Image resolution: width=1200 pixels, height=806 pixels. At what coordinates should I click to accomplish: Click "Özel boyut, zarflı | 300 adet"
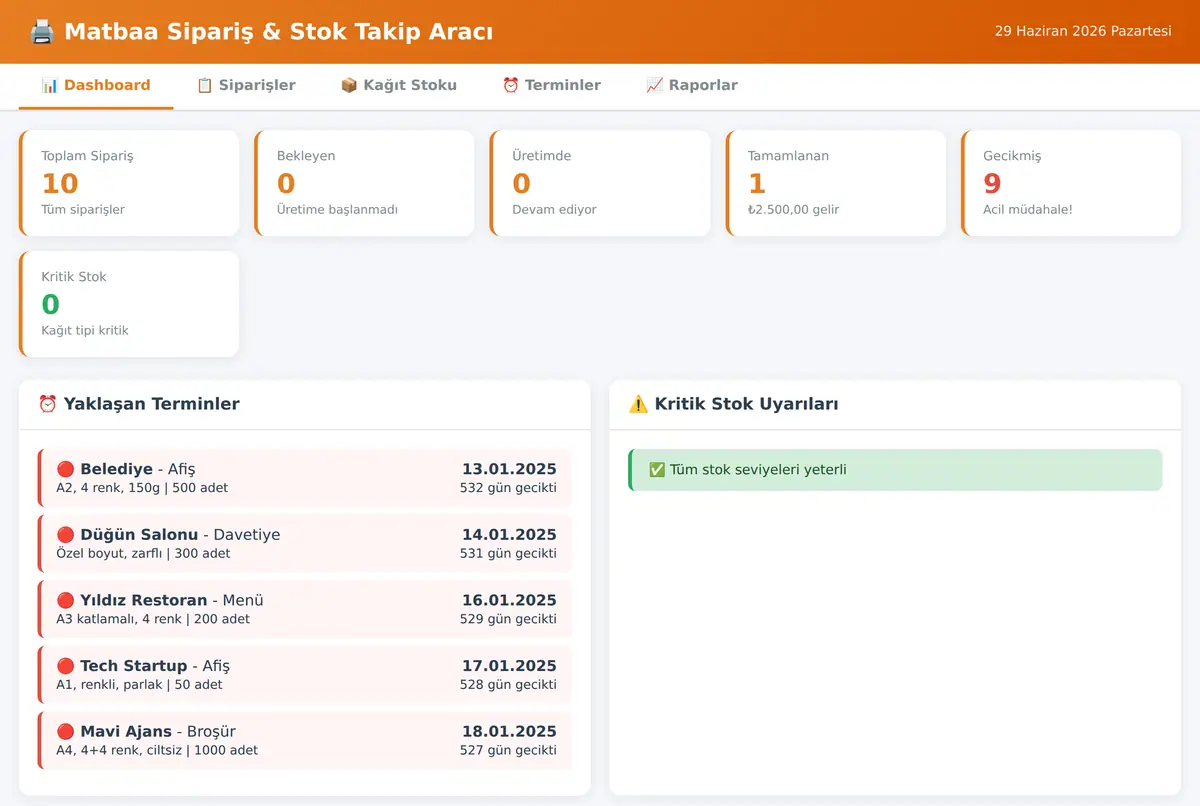pyautogui.click(x=143, y=554)
